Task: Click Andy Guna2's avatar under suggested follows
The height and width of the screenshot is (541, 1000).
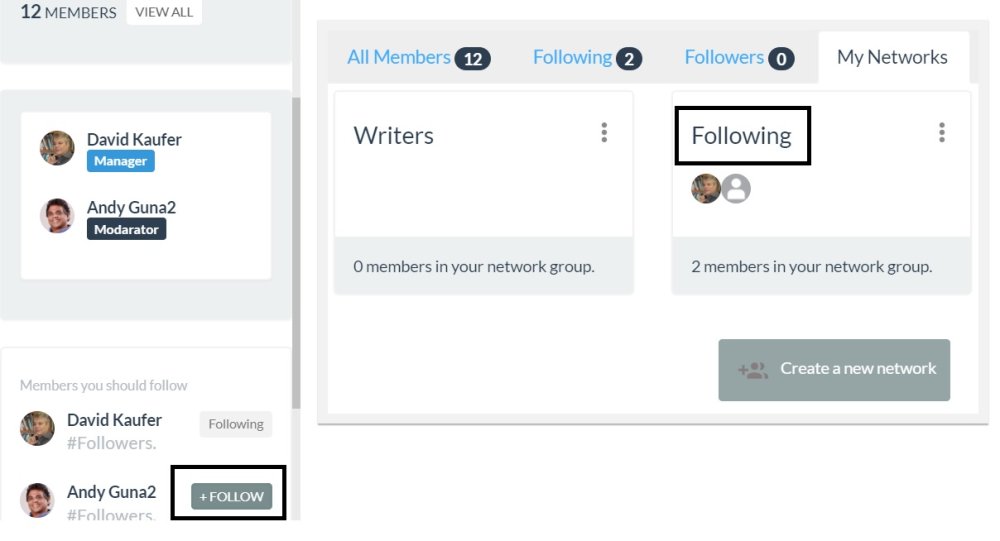Action: [x=37, y=500]
